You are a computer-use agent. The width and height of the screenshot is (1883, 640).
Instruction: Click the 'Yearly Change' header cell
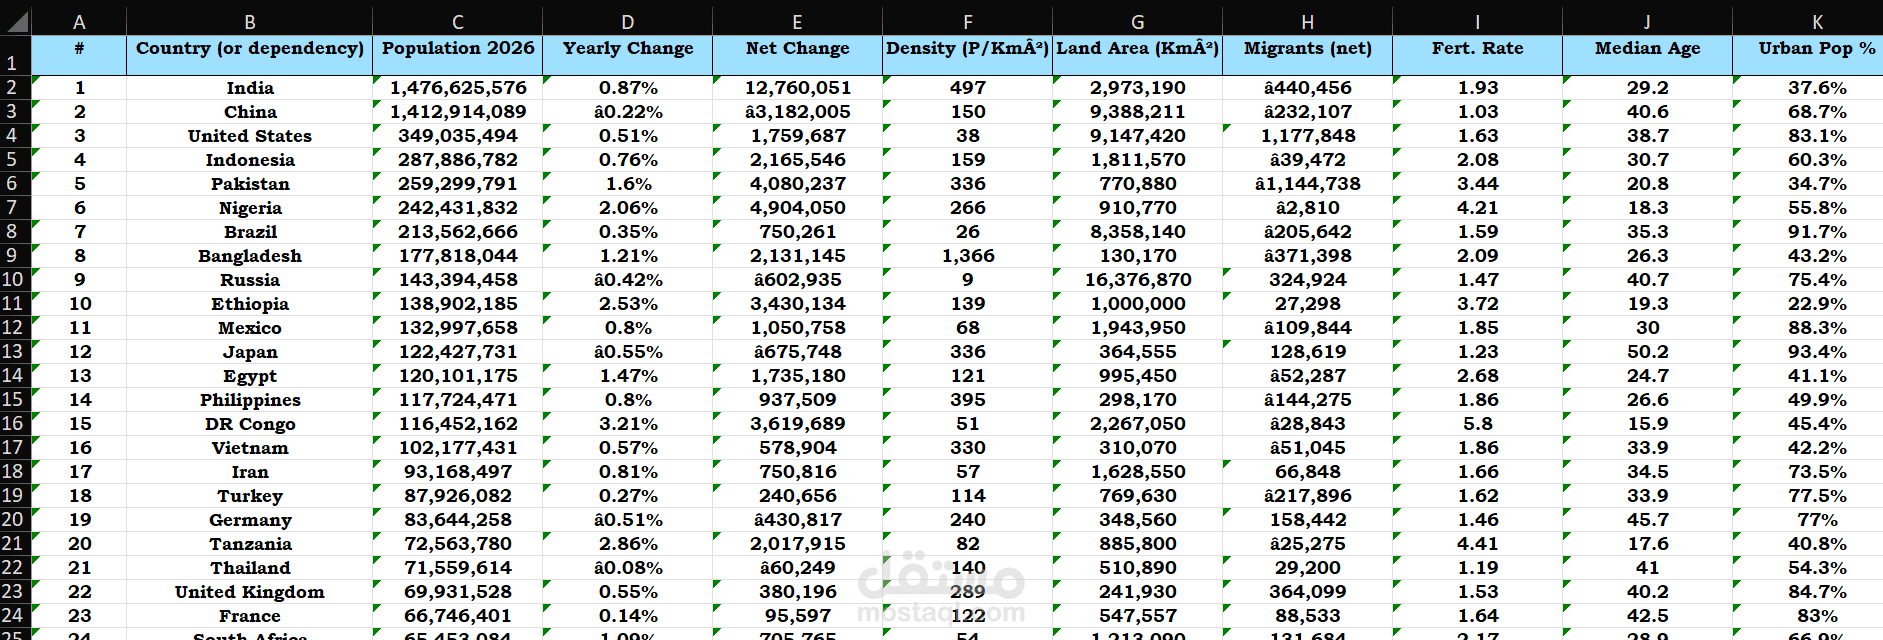point(627,55)
